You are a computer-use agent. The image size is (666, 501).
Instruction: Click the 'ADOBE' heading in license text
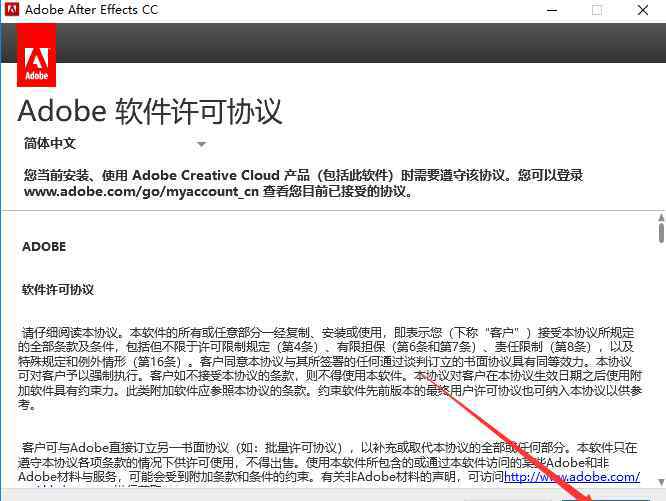pos(44,247)
